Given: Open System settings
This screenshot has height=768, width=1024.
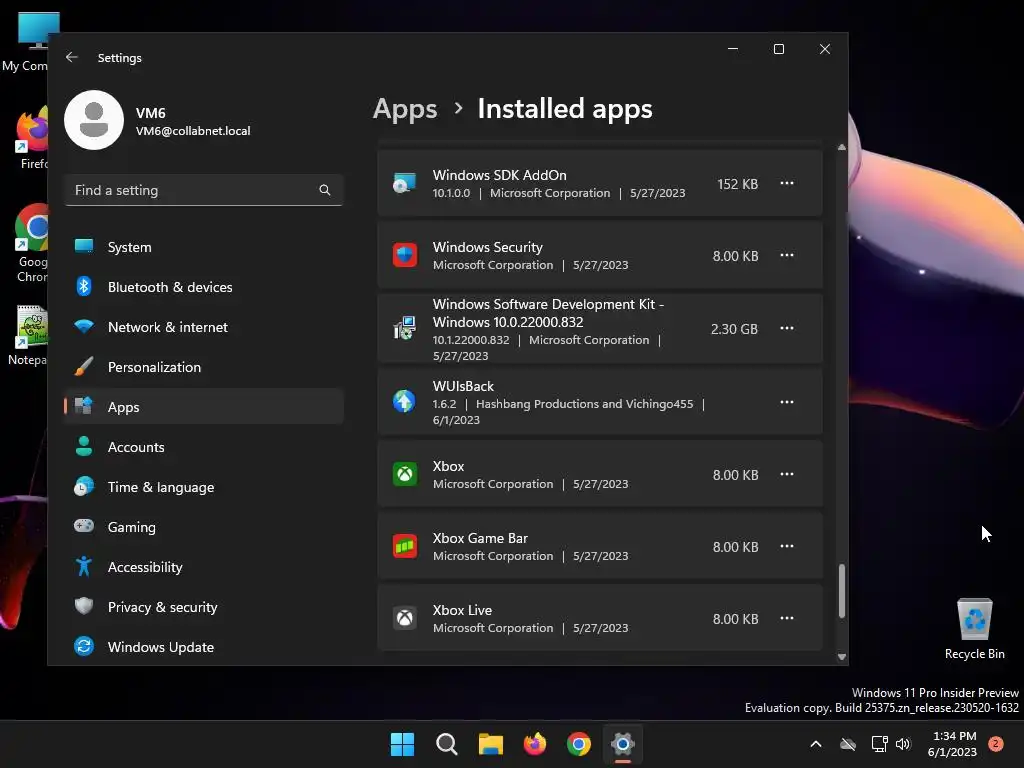Looking at the screenshot, I should 204,247.
